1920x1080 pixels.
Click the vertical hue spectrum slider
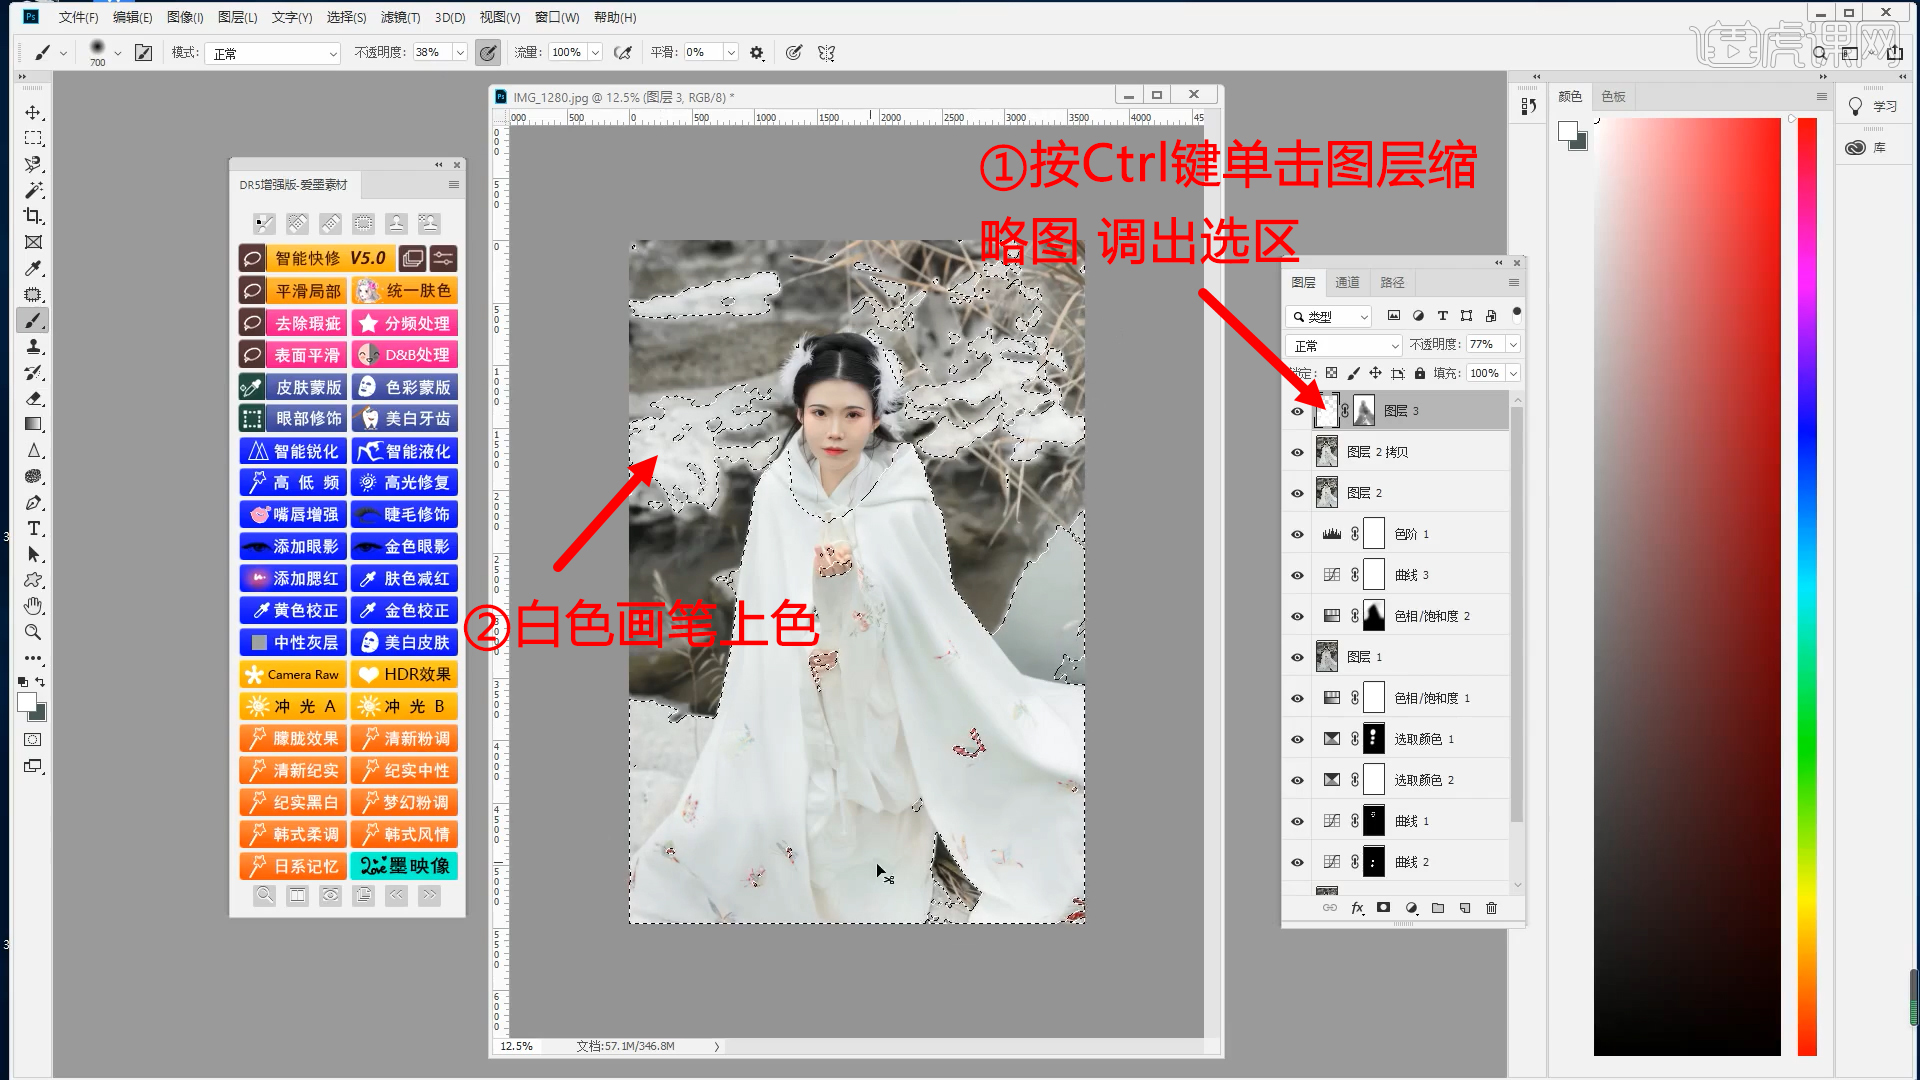pyautogui.click(x=1806, y=586)
